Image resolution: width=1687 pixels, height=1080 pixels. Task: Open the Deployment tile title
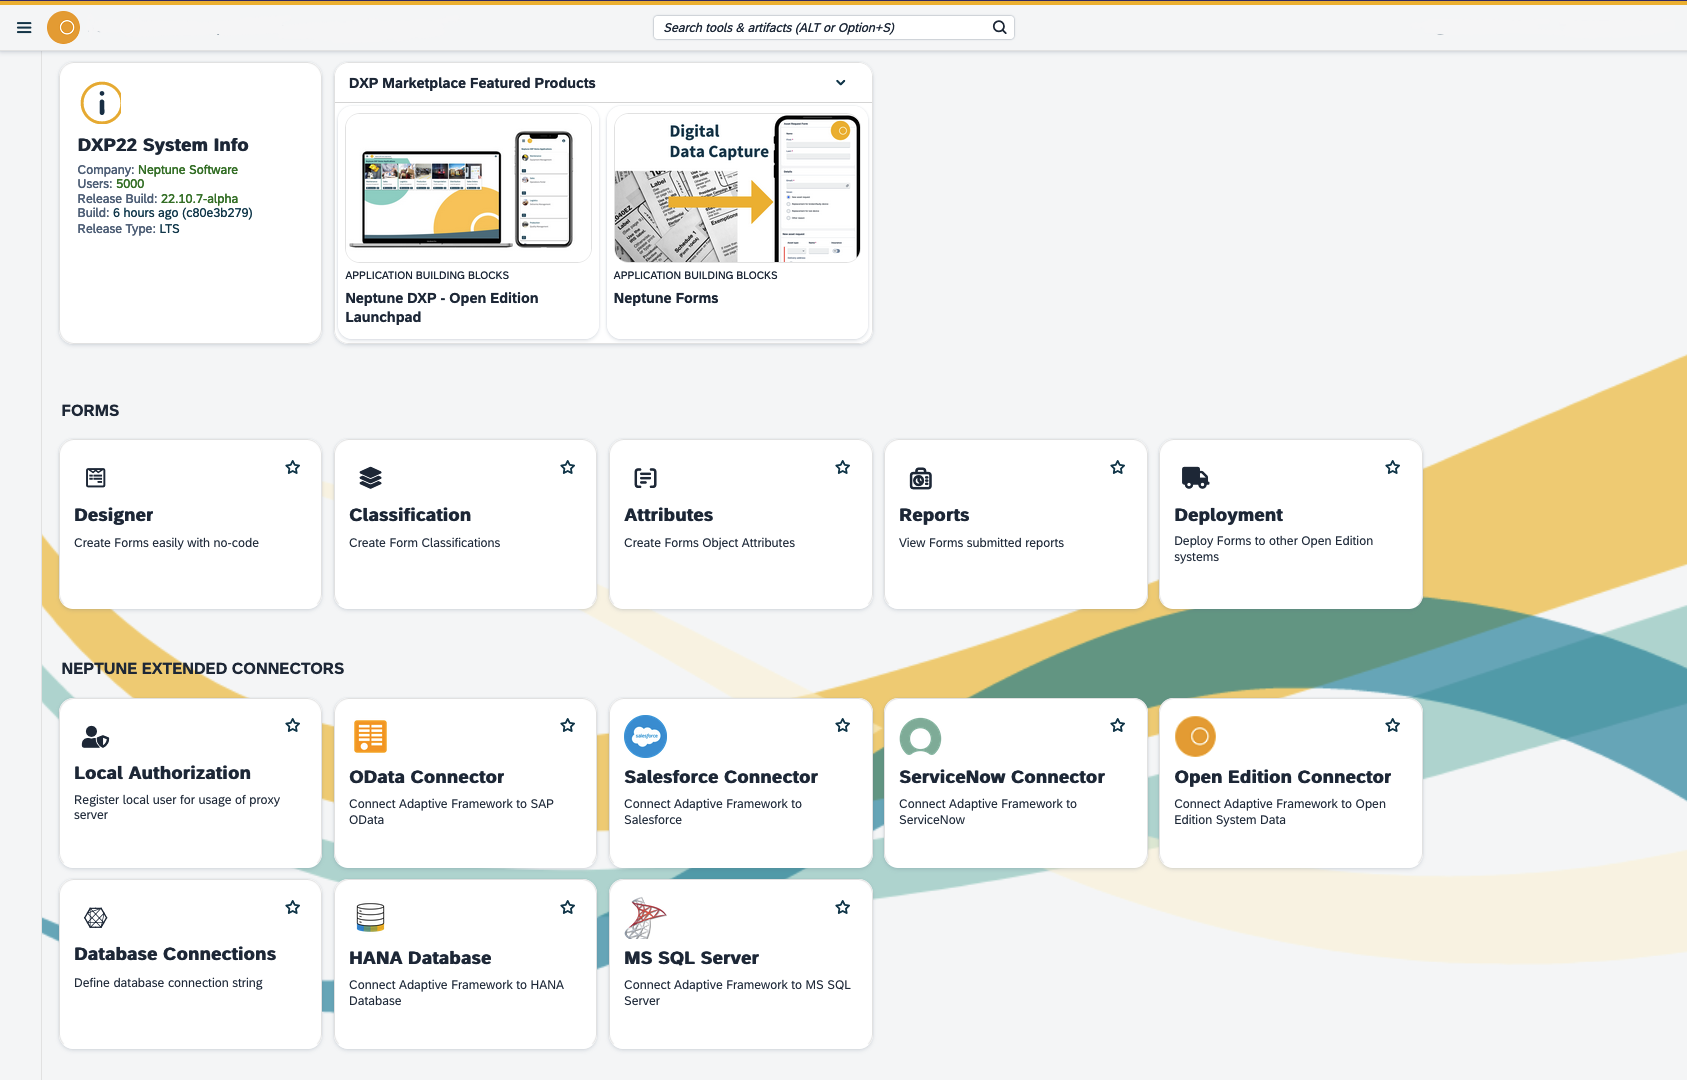point(1229,515)
